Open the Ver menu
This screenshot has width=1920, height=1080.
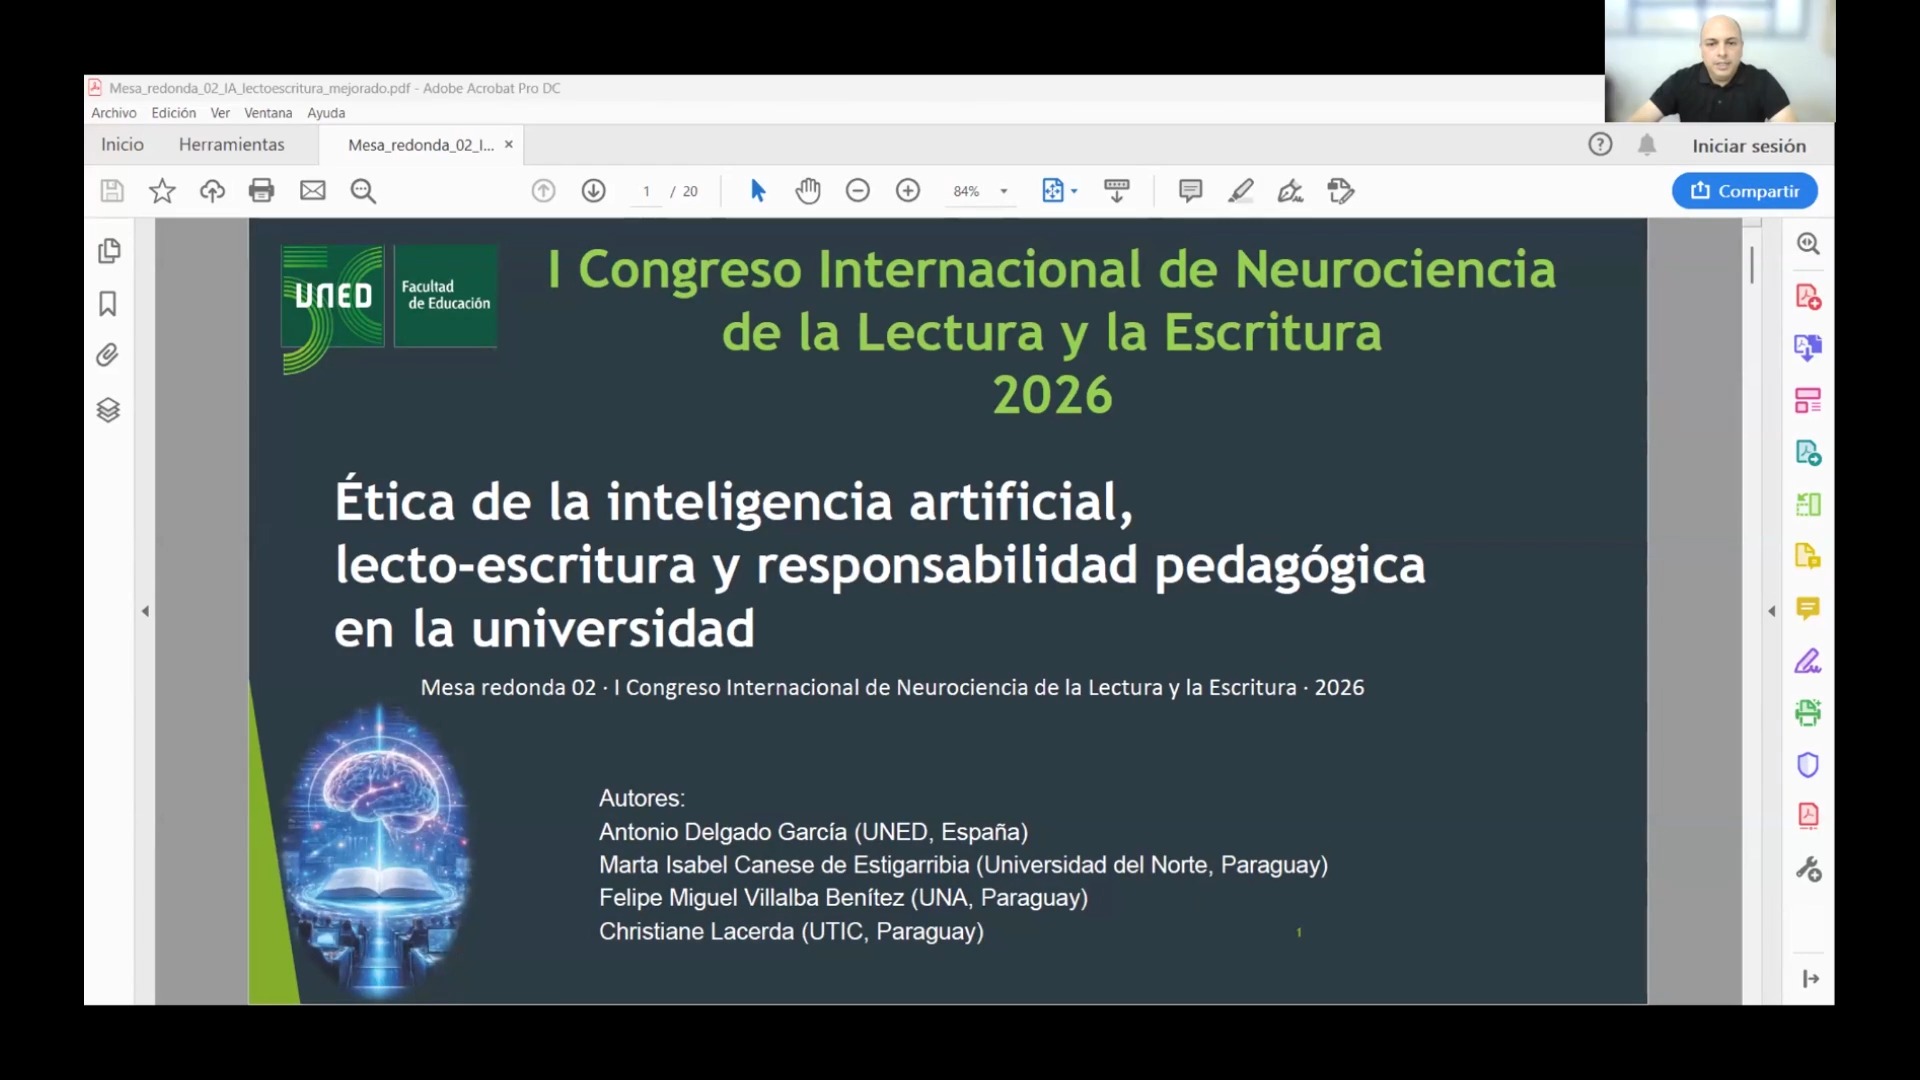pos(220,113)
